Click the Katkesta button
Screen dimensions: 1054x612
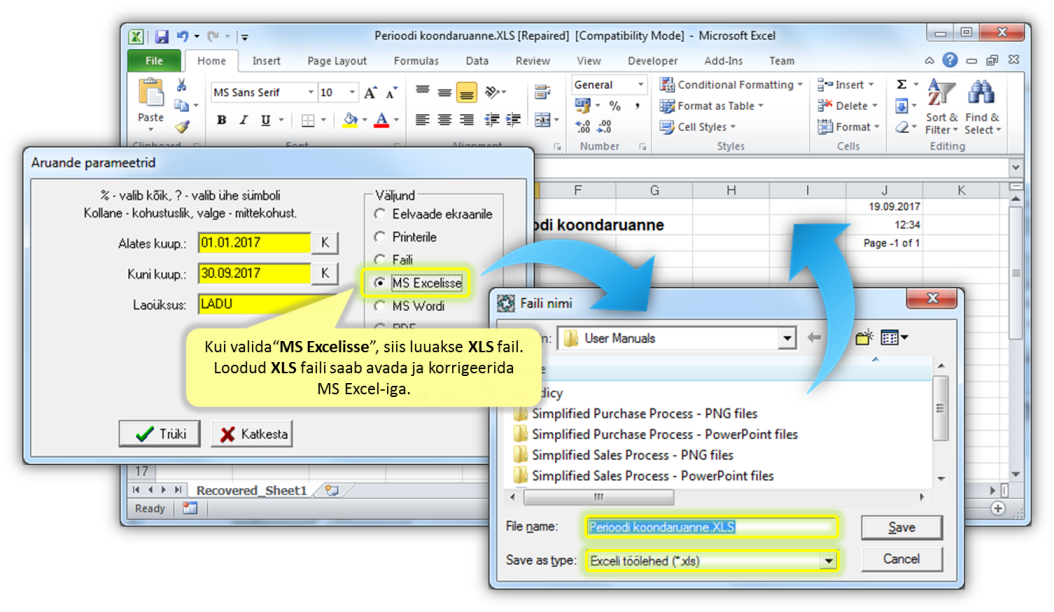(253, 434)
